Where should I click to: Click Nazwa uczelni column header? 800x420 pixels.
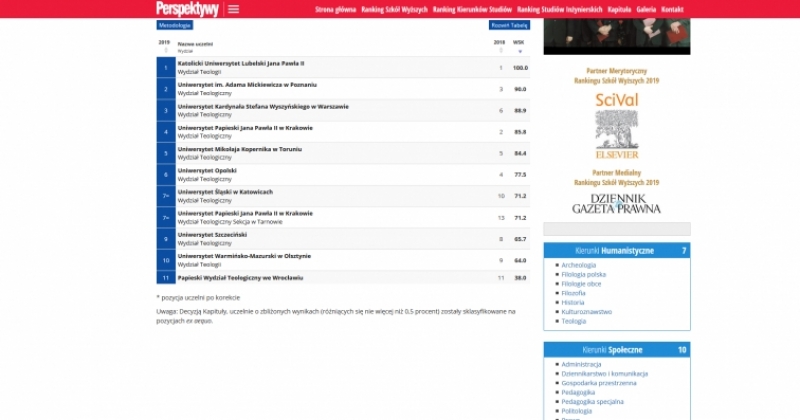[x=195, y=44]
